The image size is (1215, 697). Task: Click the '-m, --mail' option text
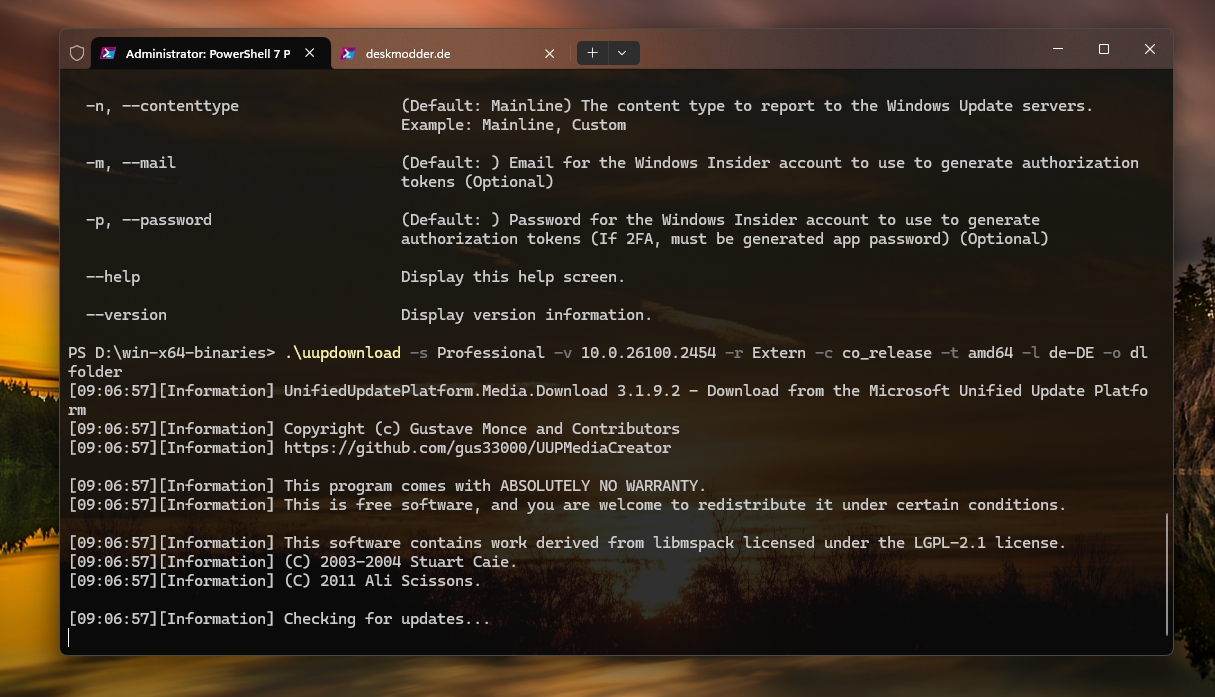[x=131, y=163]
